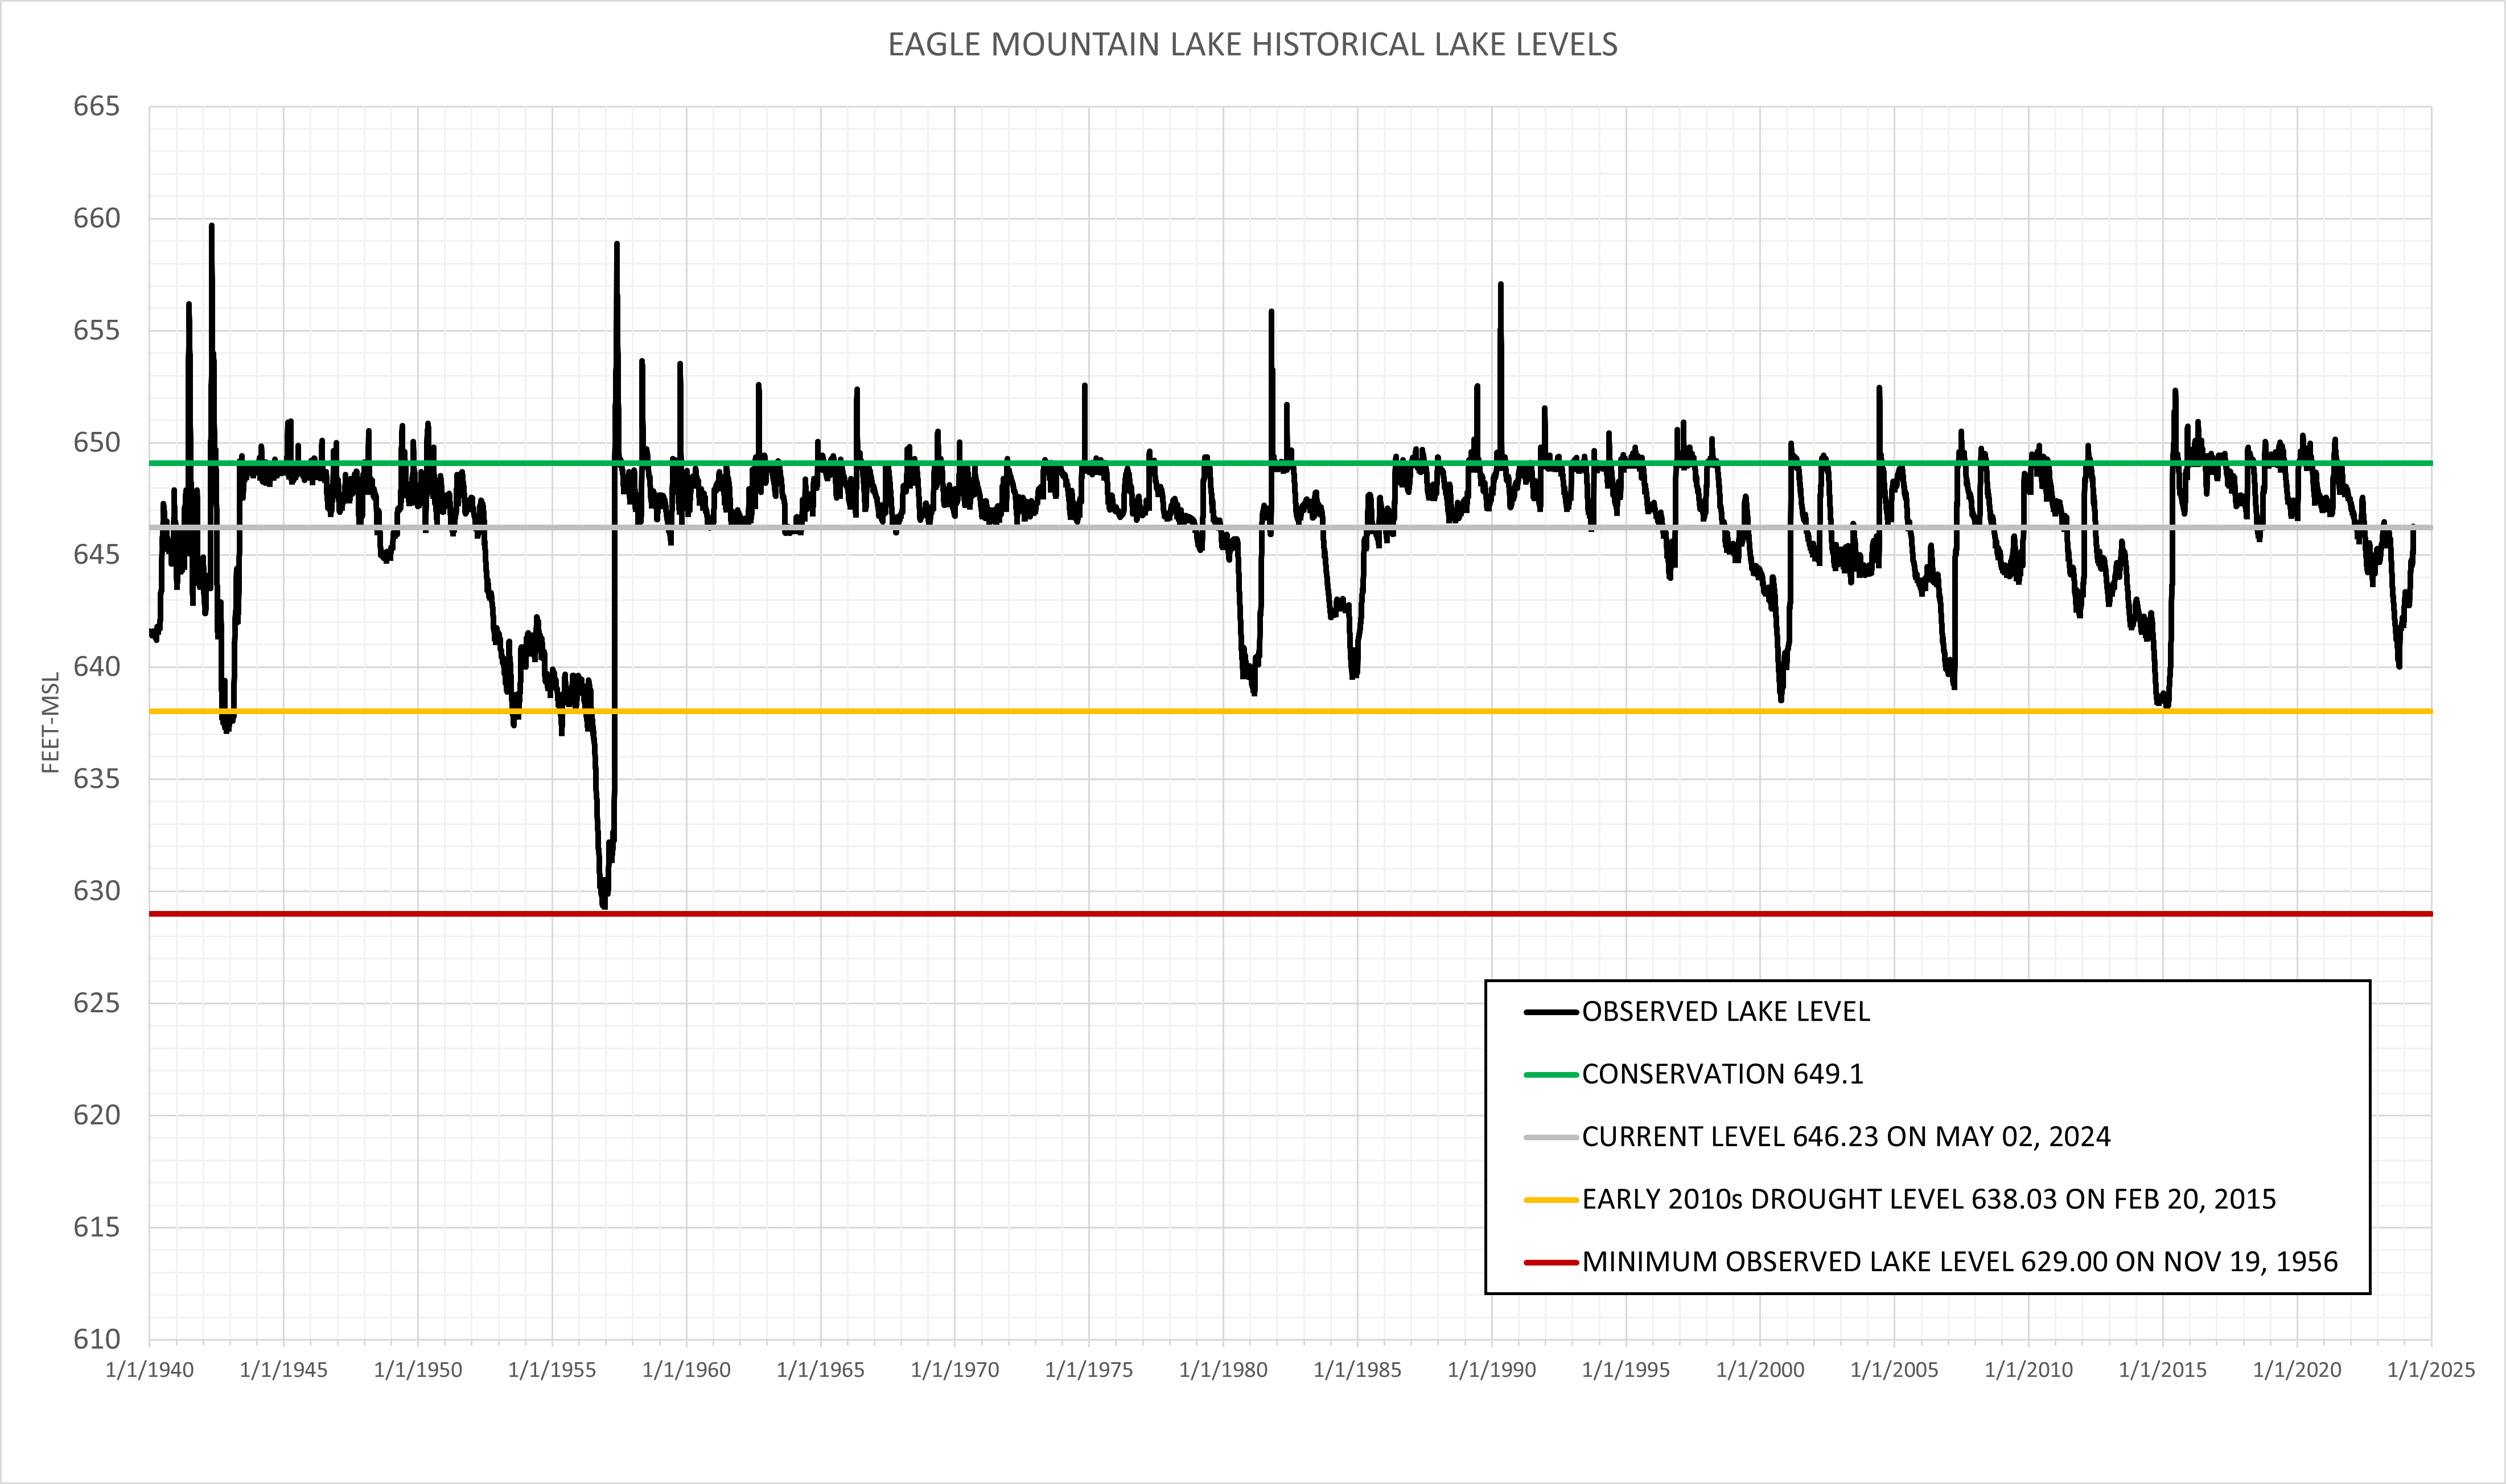Image resolution: width=2506 pixels, height=1484 pixels.
Task: Click the chart title EAGLE MOUNTAIN LAKE HISTORICAL LAKE LEVELS
Action: tap(1252, 45)
